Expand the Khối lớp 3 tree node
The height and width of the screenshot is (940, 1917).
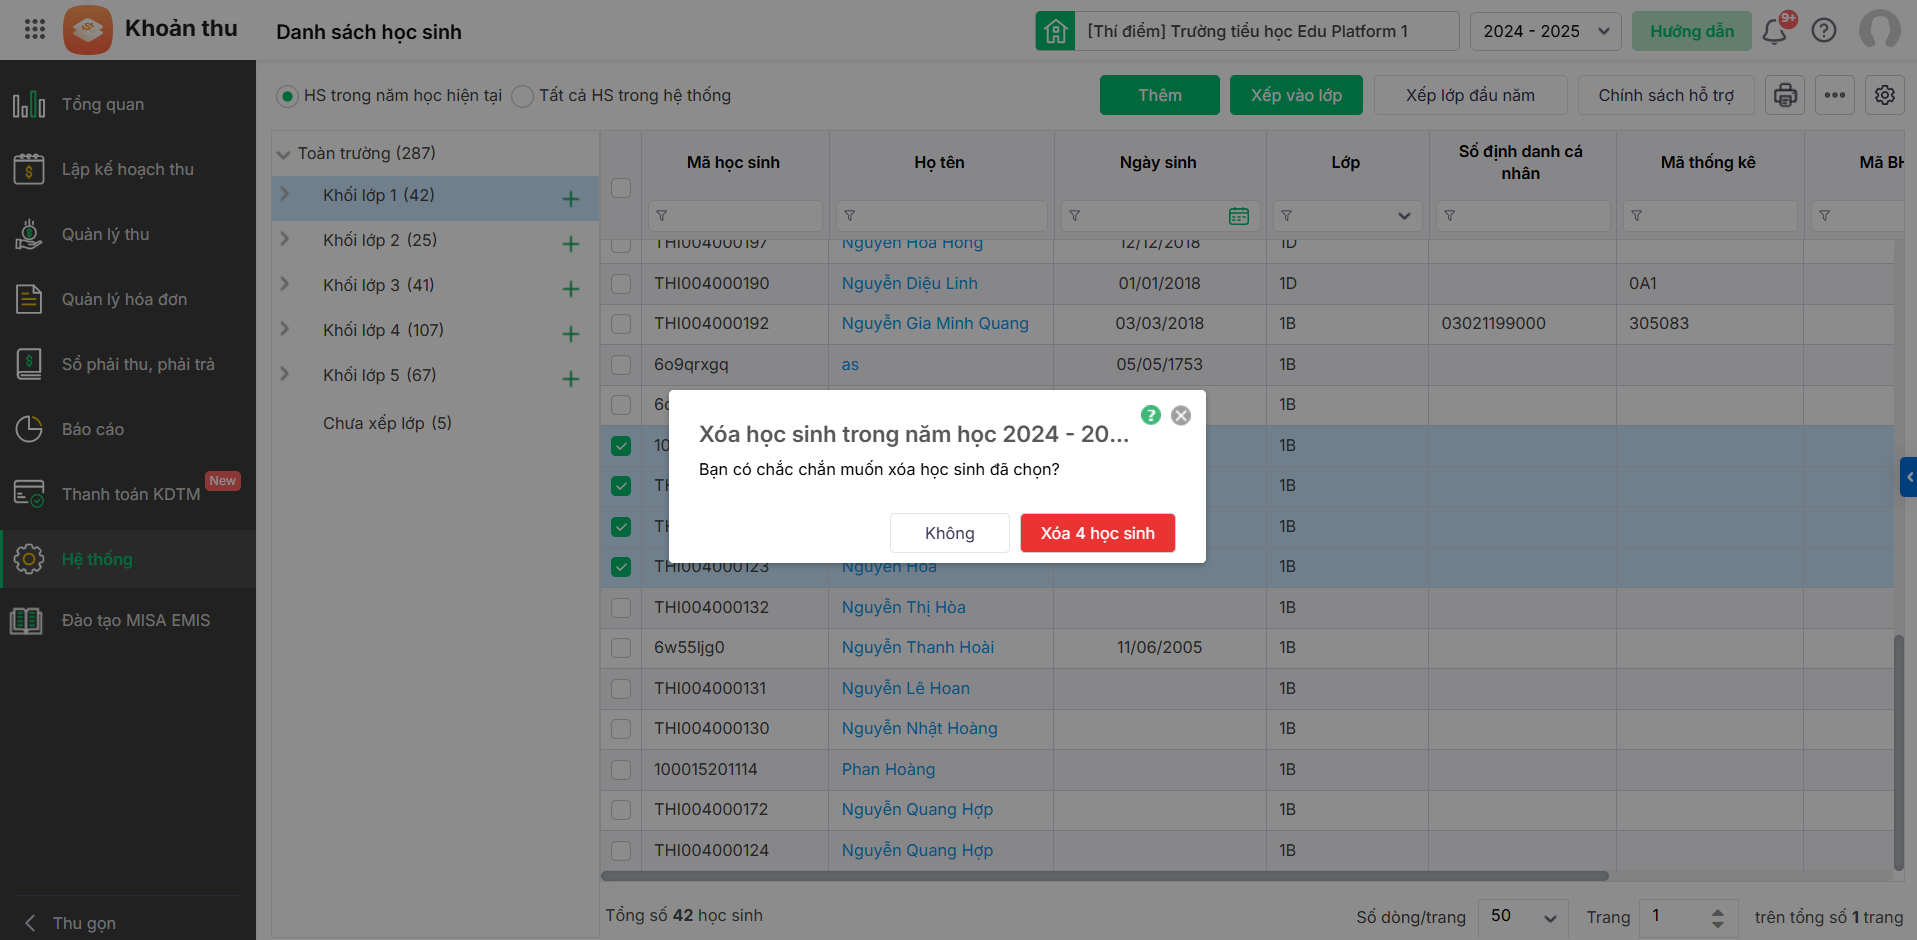tap(285, 285)
